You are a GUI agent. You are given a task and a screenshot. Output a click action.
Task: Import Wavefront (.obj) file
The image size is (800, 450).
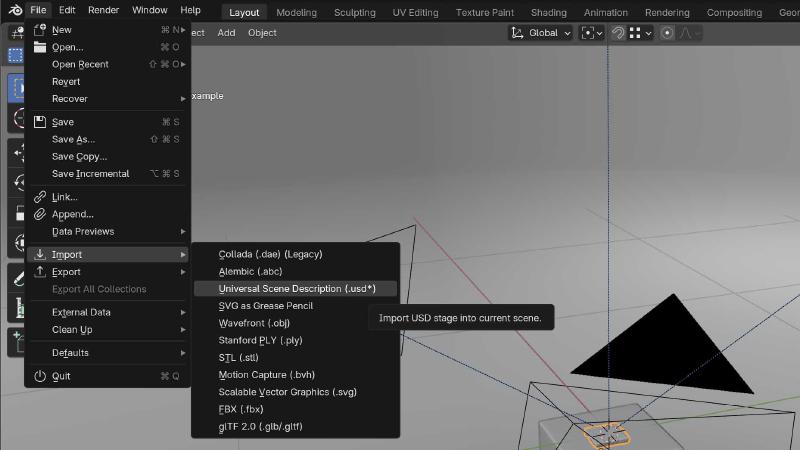tap(295, 323)
